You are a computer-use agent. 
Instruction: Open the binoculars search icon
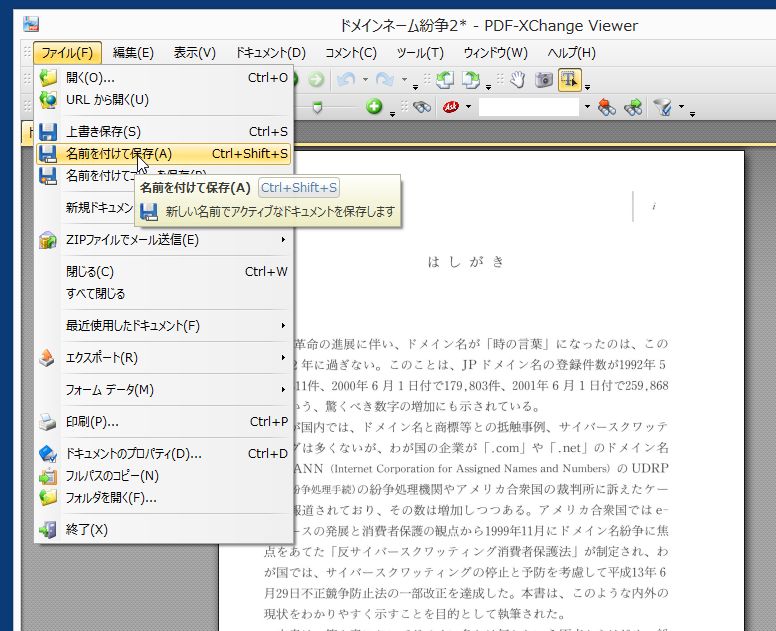[422, 107]
